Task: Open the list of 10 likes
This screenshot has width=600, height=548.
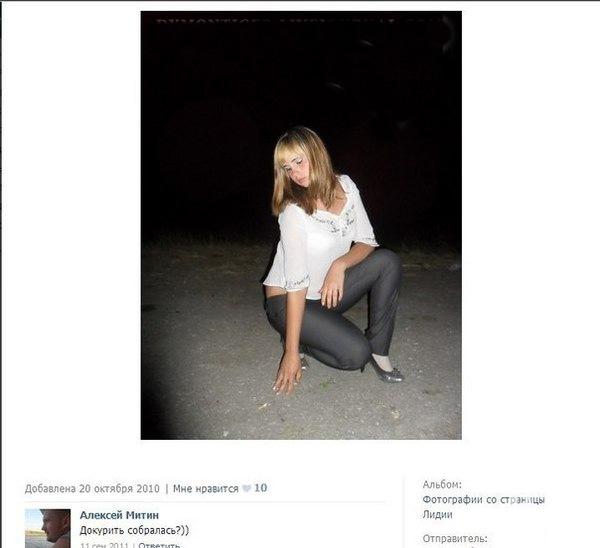Action: pos(261,488)
